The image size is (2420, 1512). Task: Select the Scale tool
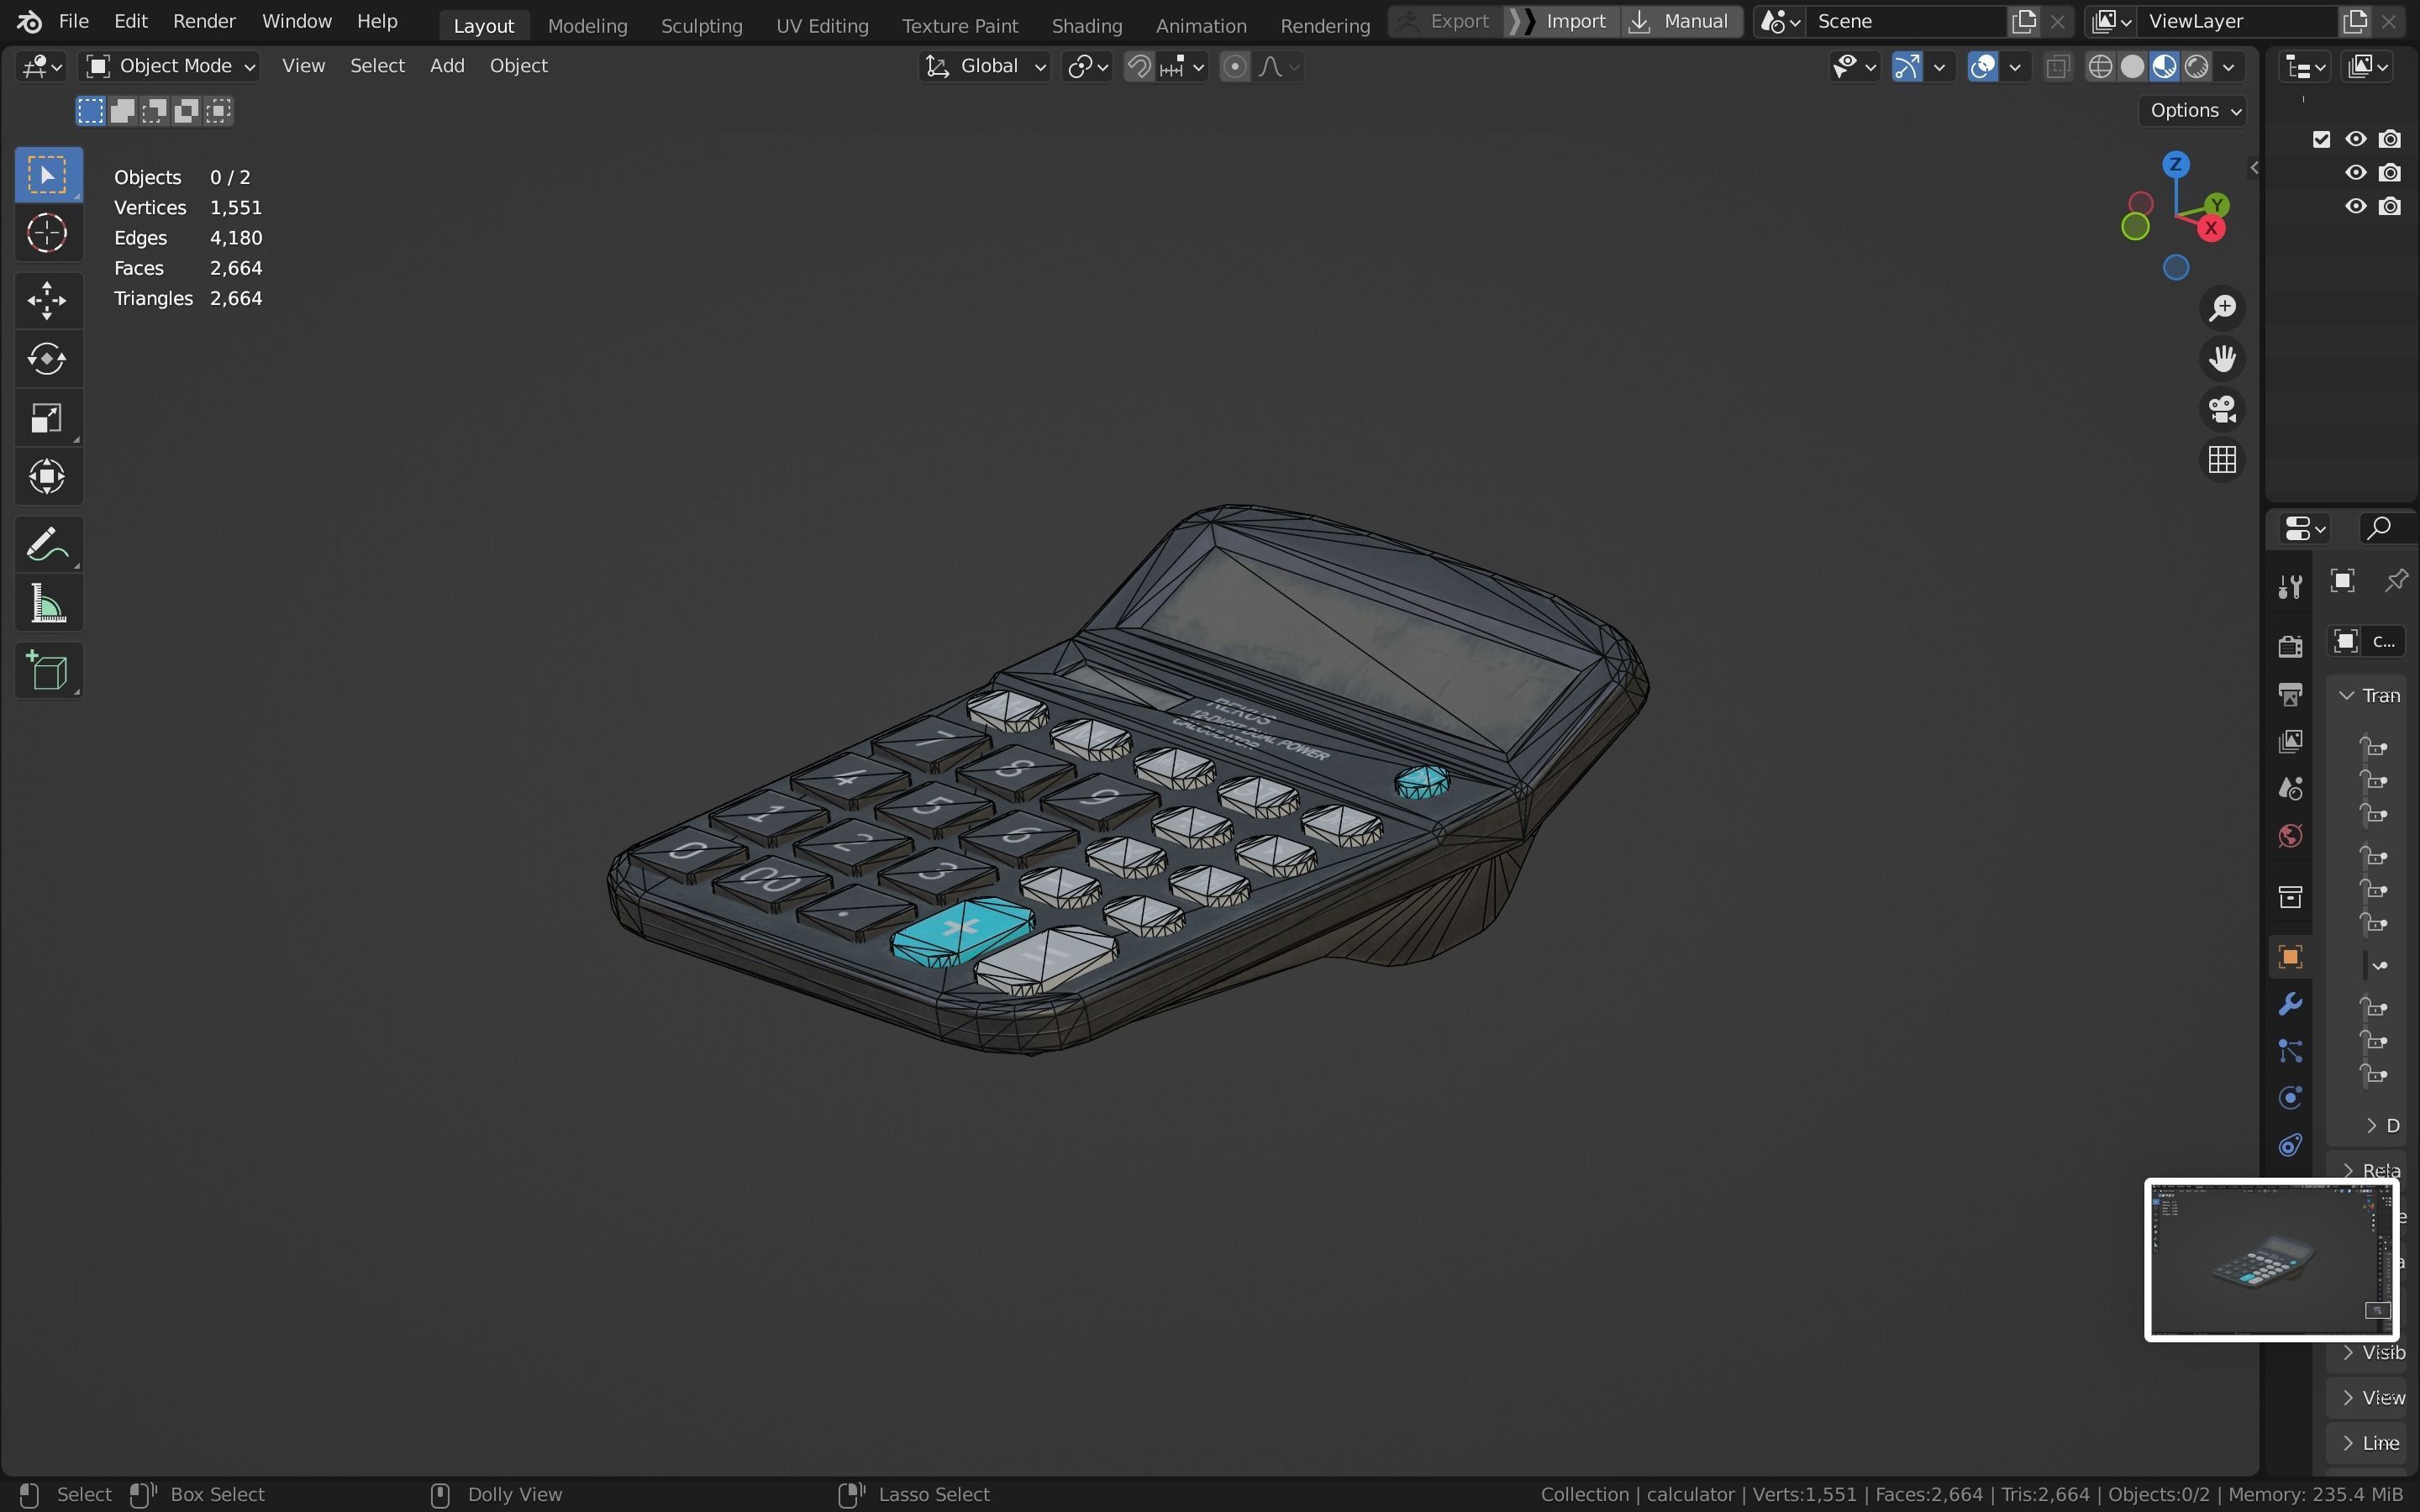48,418
